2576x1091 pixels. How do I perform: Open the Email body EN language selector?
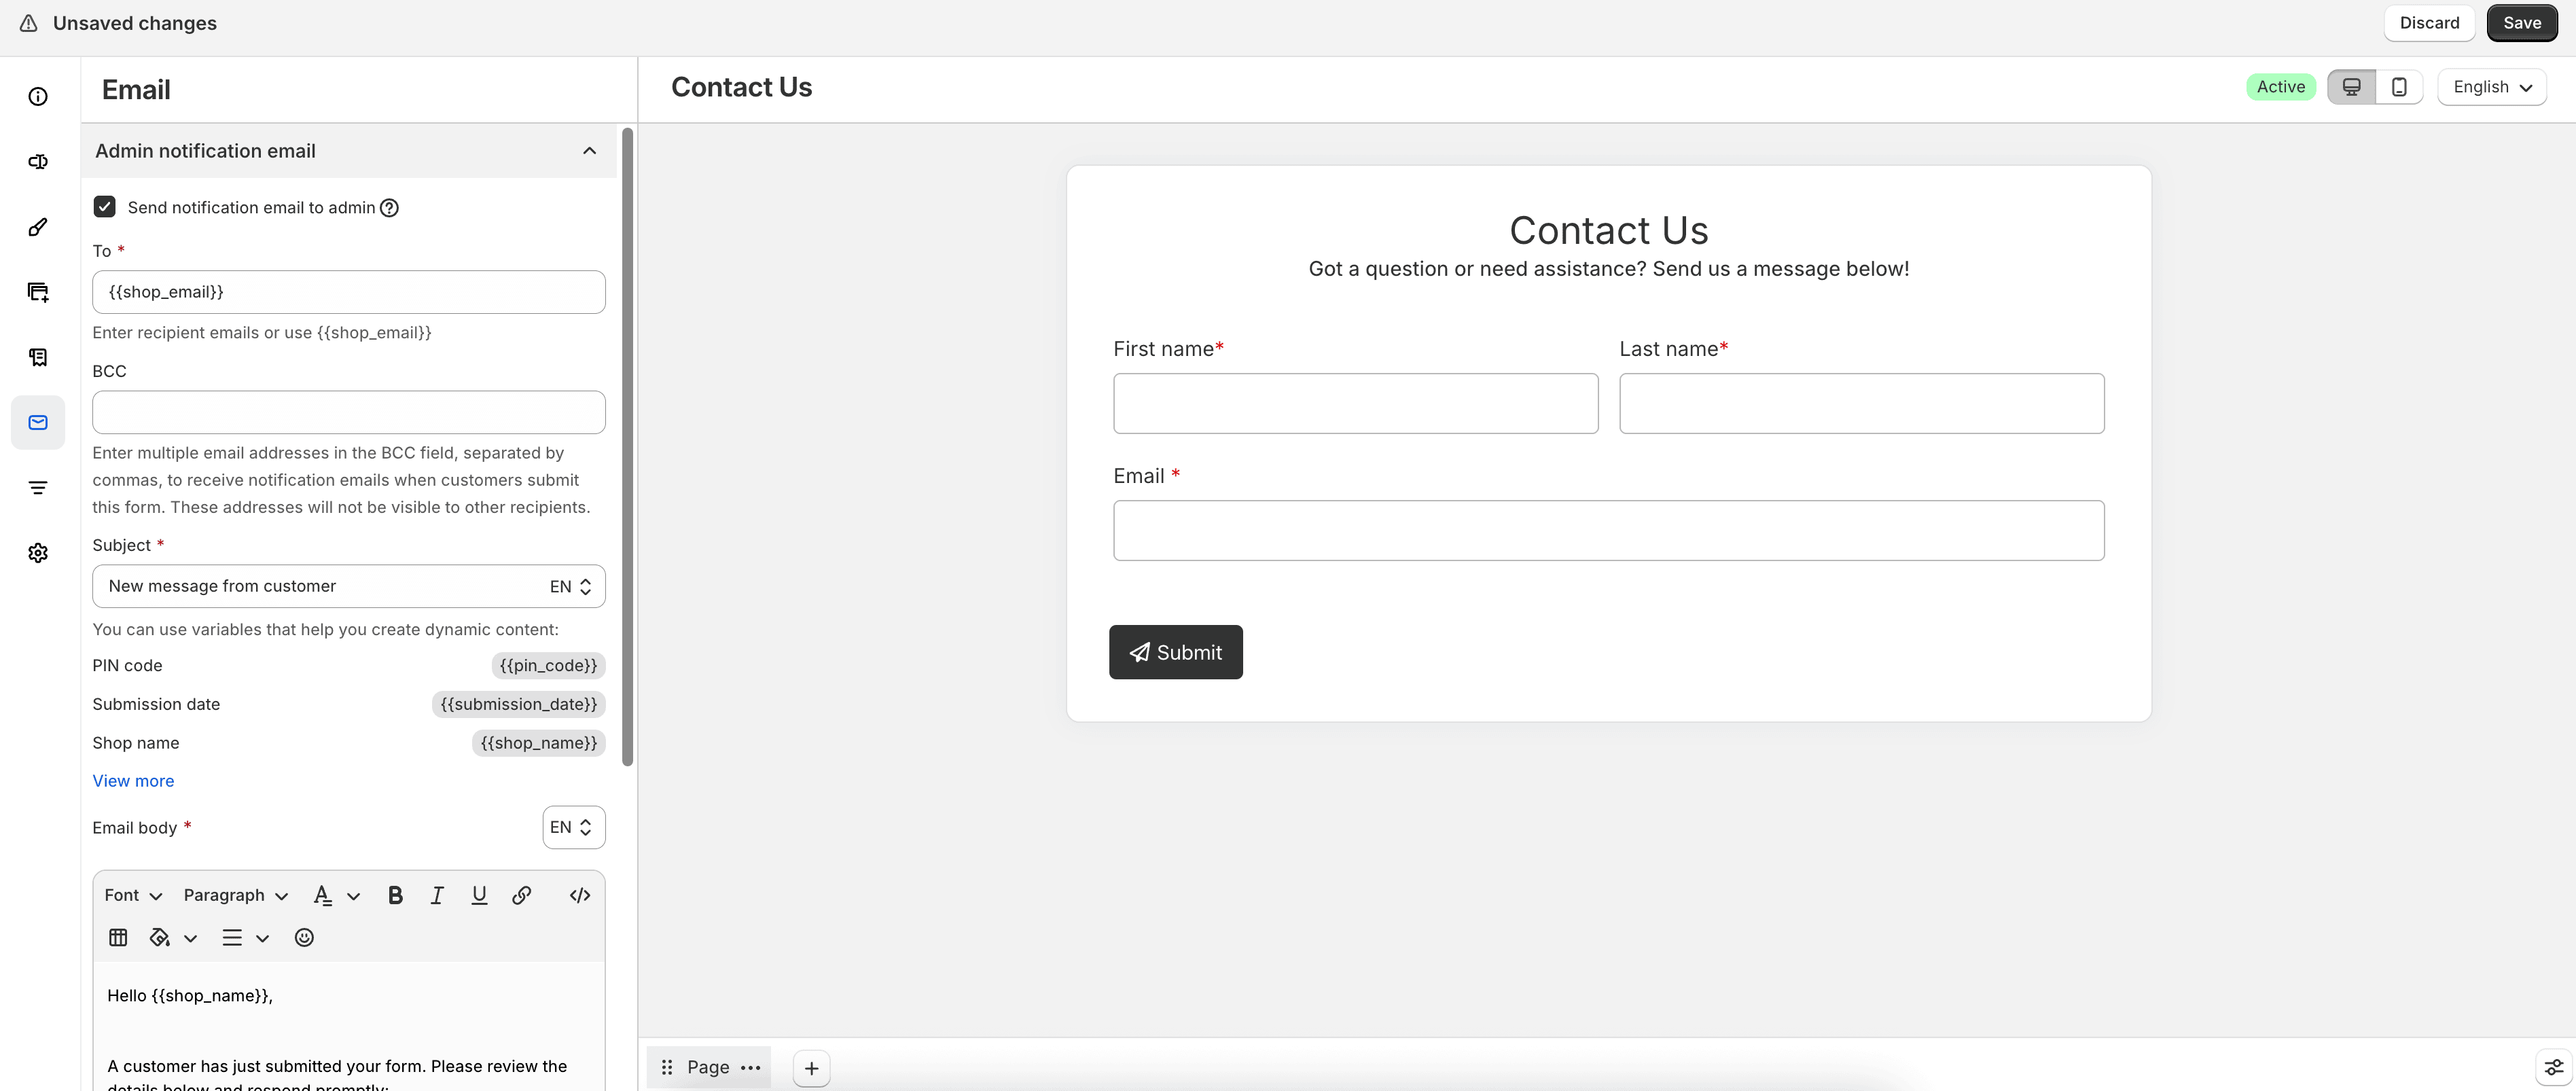click(x=573, y=827)
